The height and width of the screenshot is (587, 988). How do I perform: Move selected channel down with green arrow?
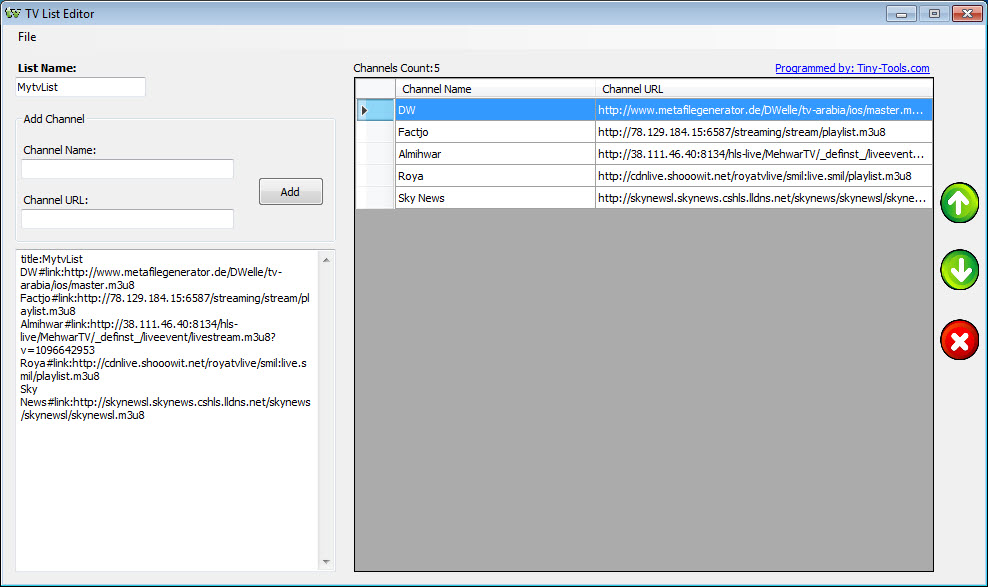[959, 270]
